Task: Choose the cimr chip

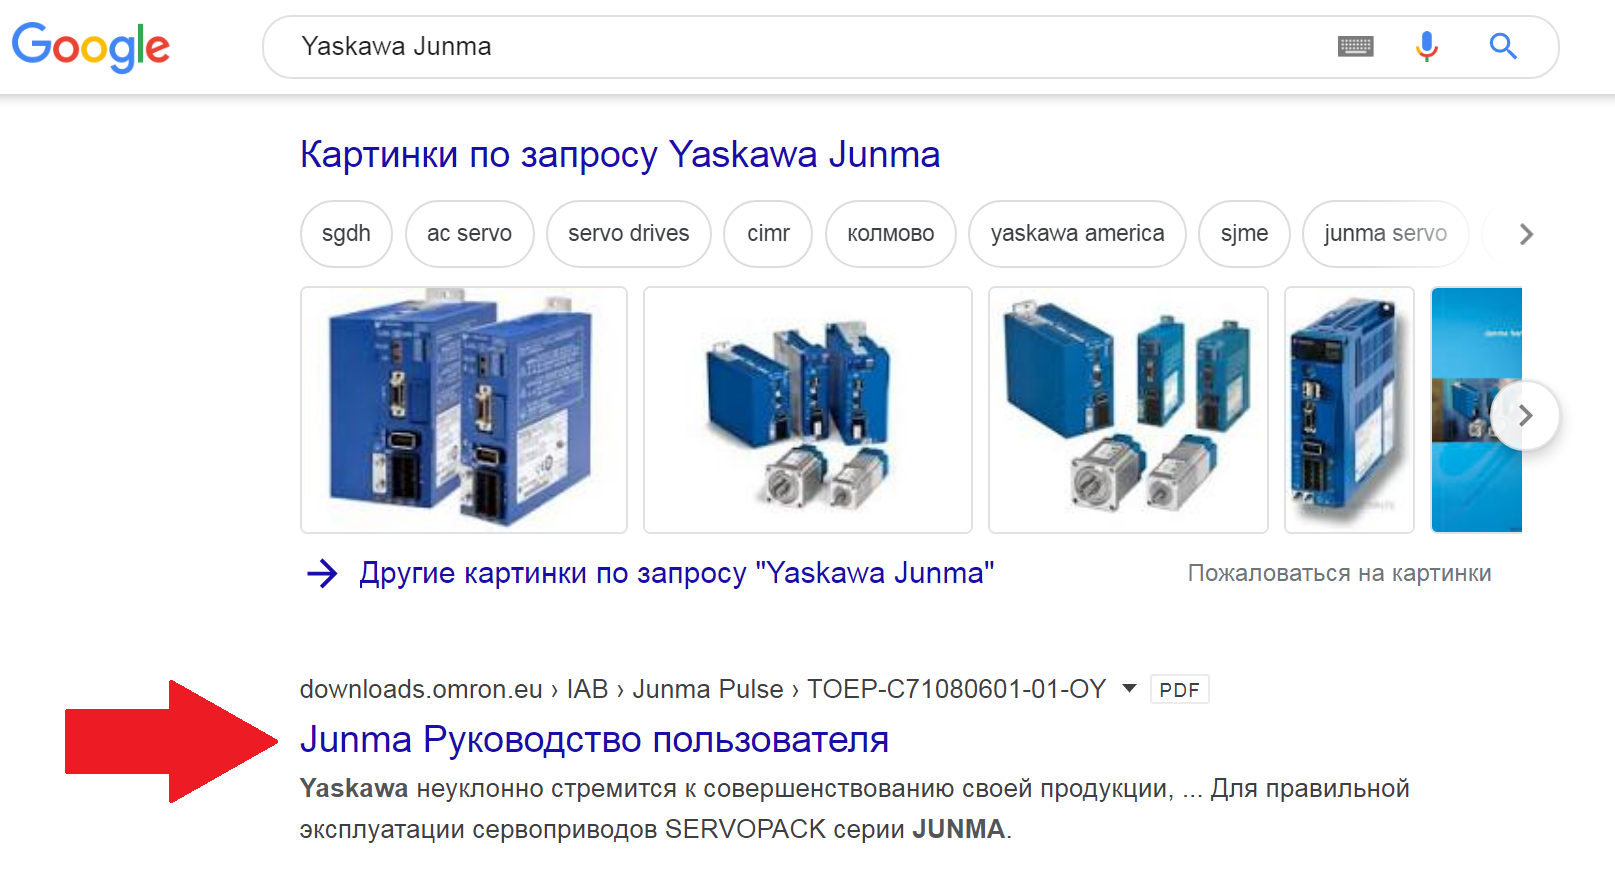Action: click(768, 234)
